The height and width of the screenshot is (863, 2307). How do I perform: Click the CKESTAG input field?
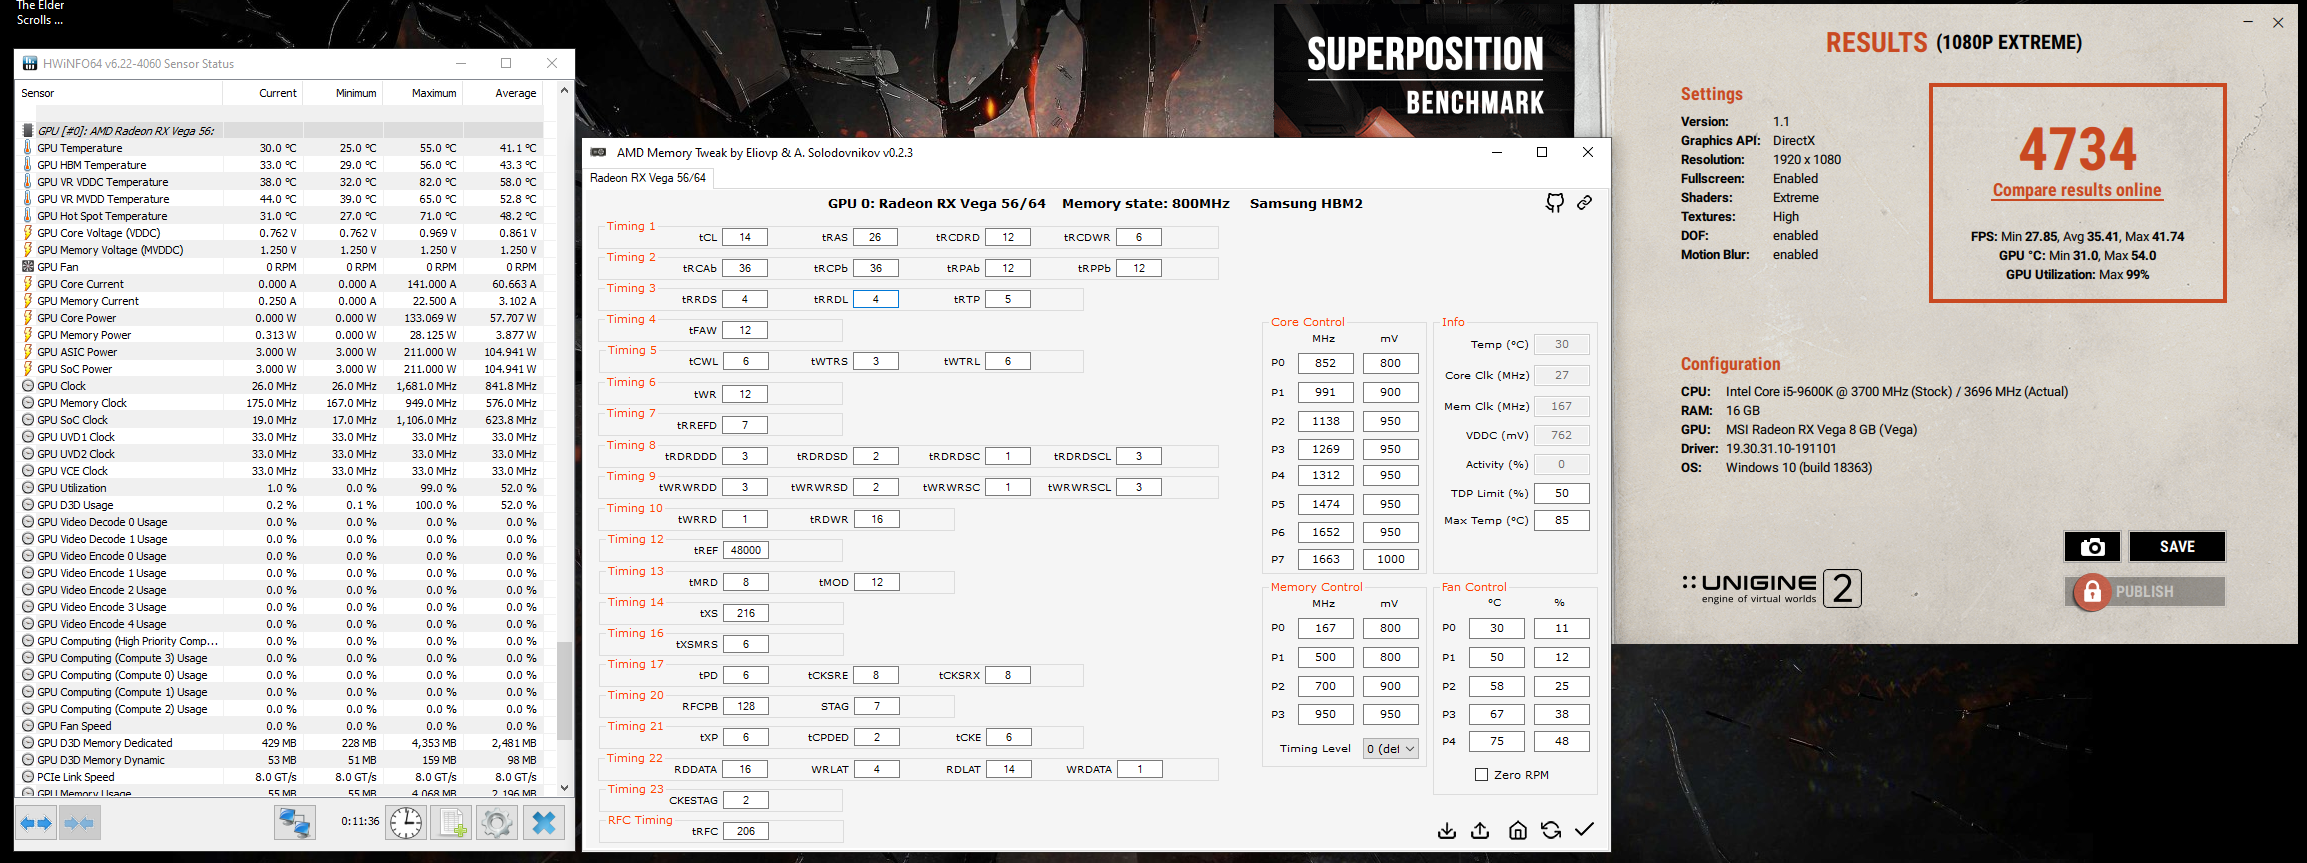point(745,800)
